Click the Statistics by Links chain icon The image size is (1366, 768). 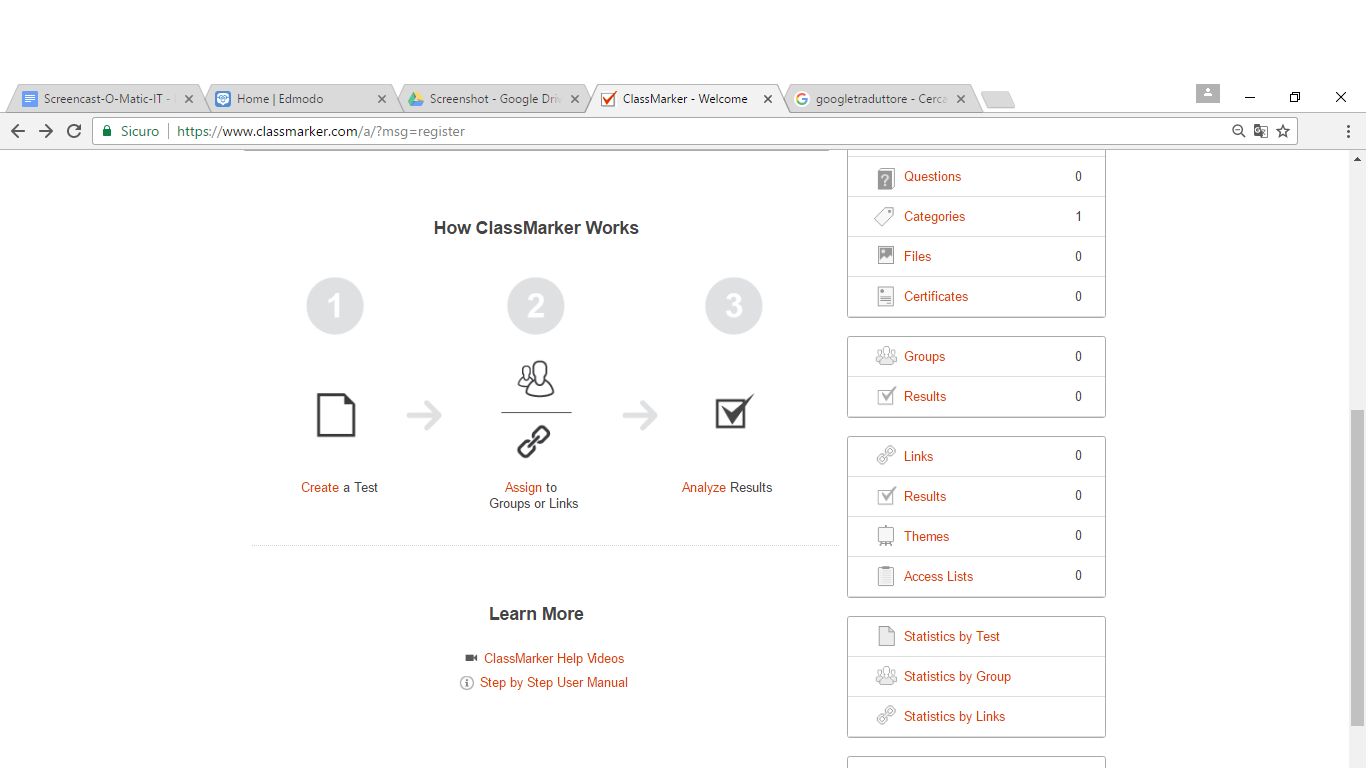pyautogui.click(x=886, y=716)
